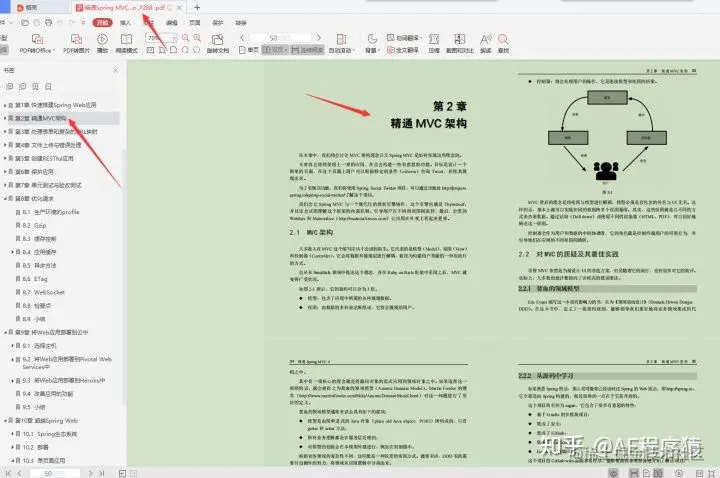The image size is (720, 478).
Task: Expand 第1章 bookmark node
Action: click(x=5, y=105)
